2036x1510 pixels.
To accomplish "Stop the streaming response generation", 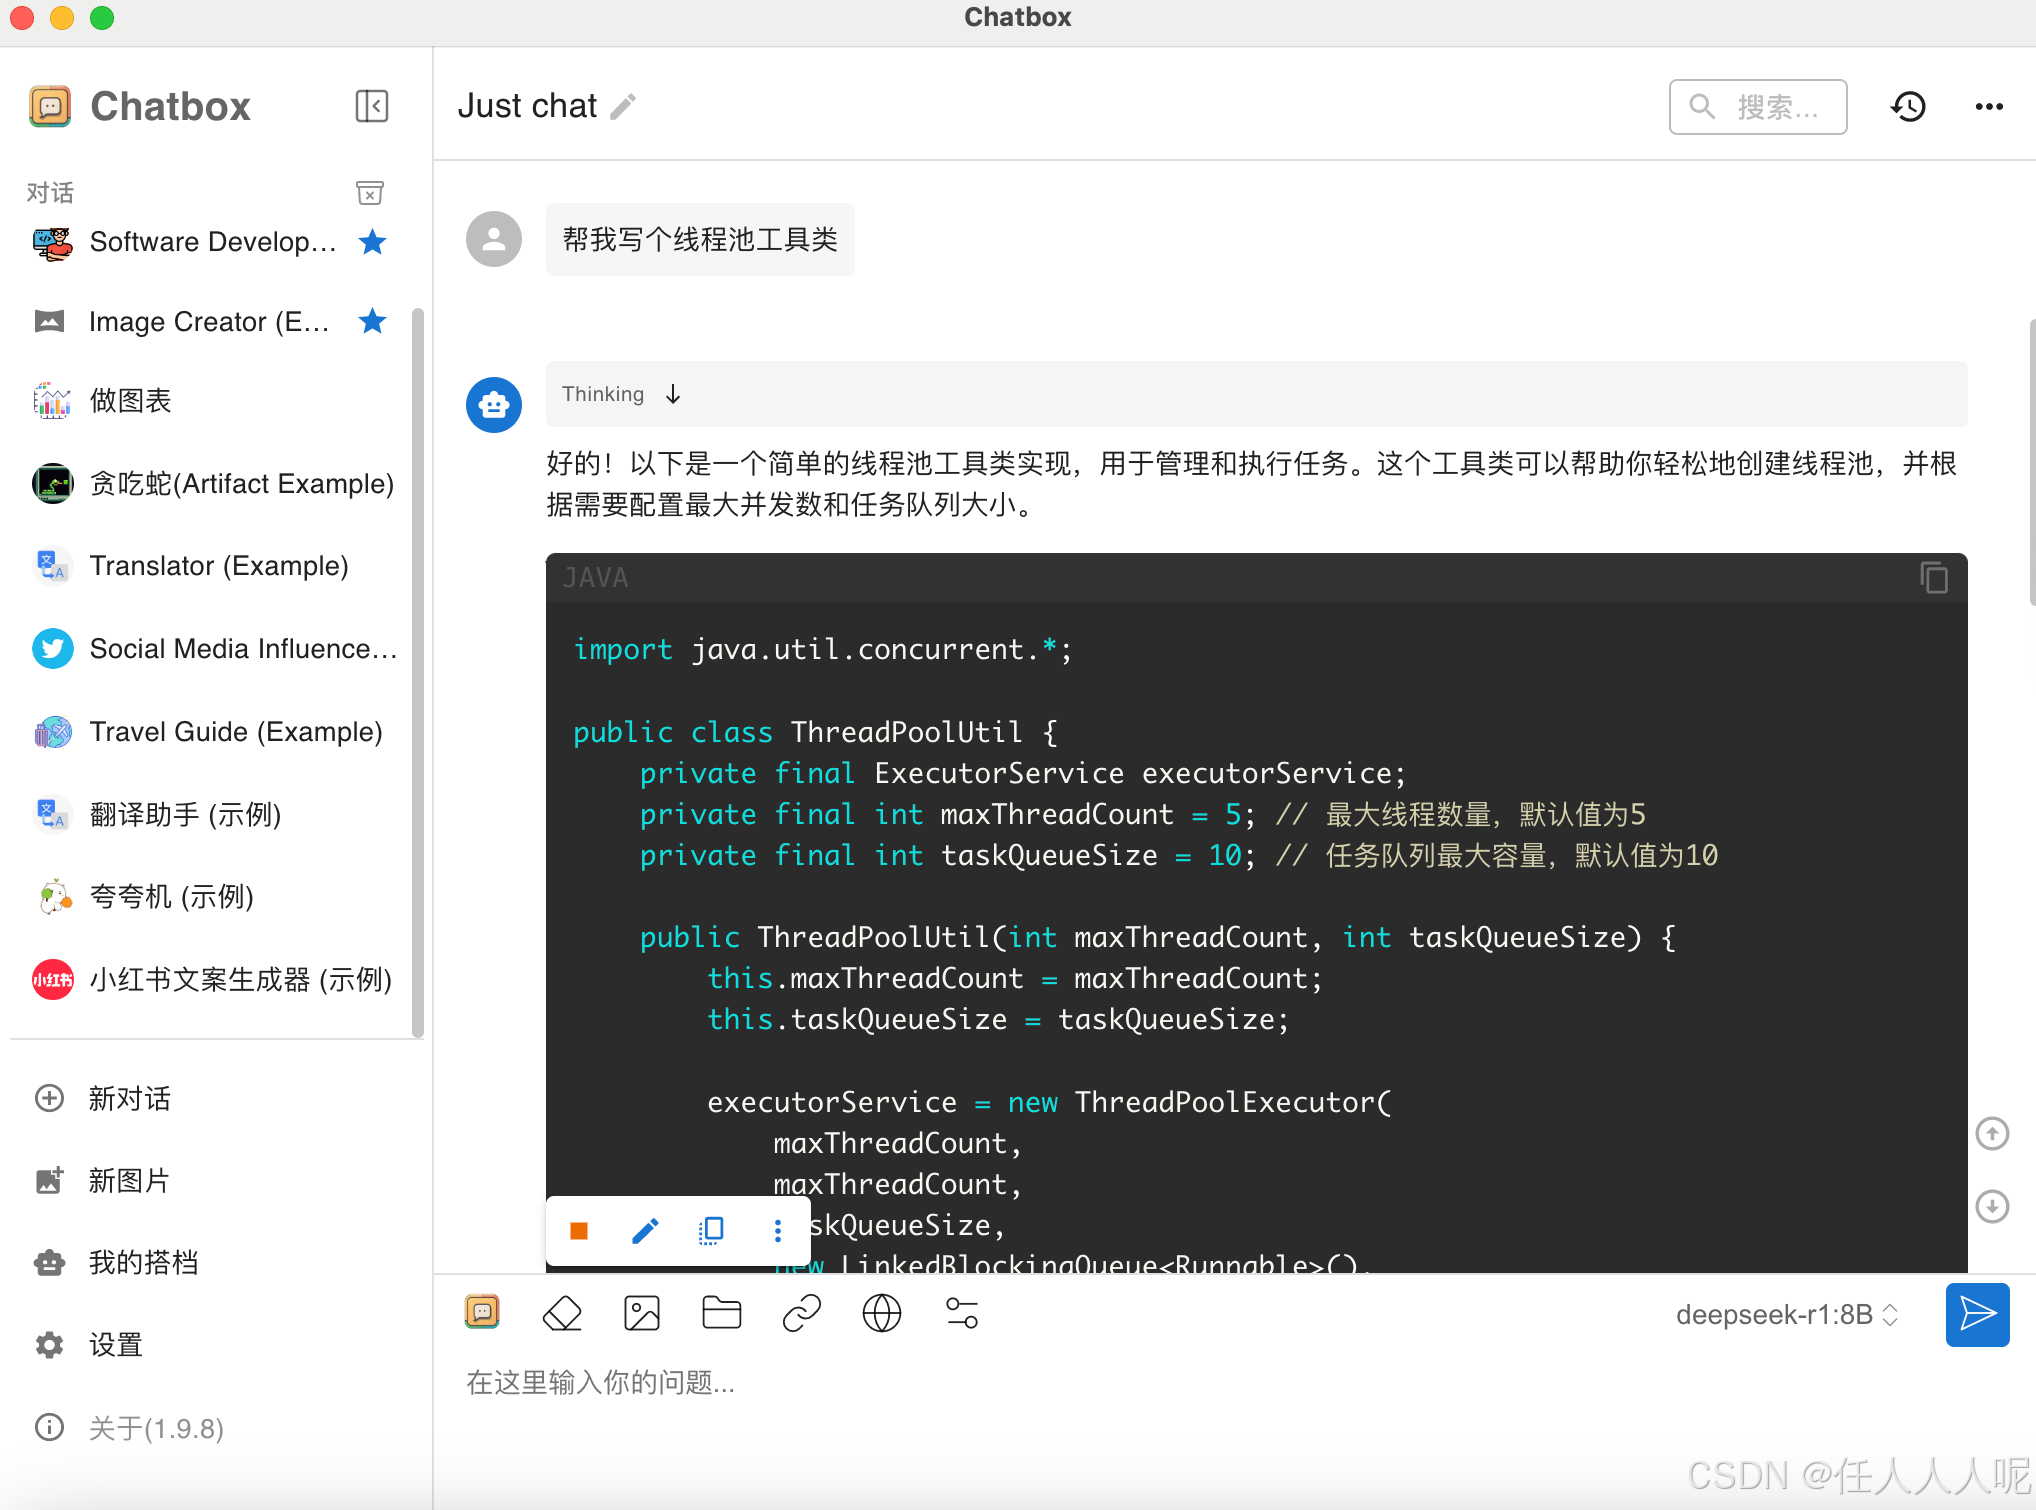I will click(x=578, y=1230).
